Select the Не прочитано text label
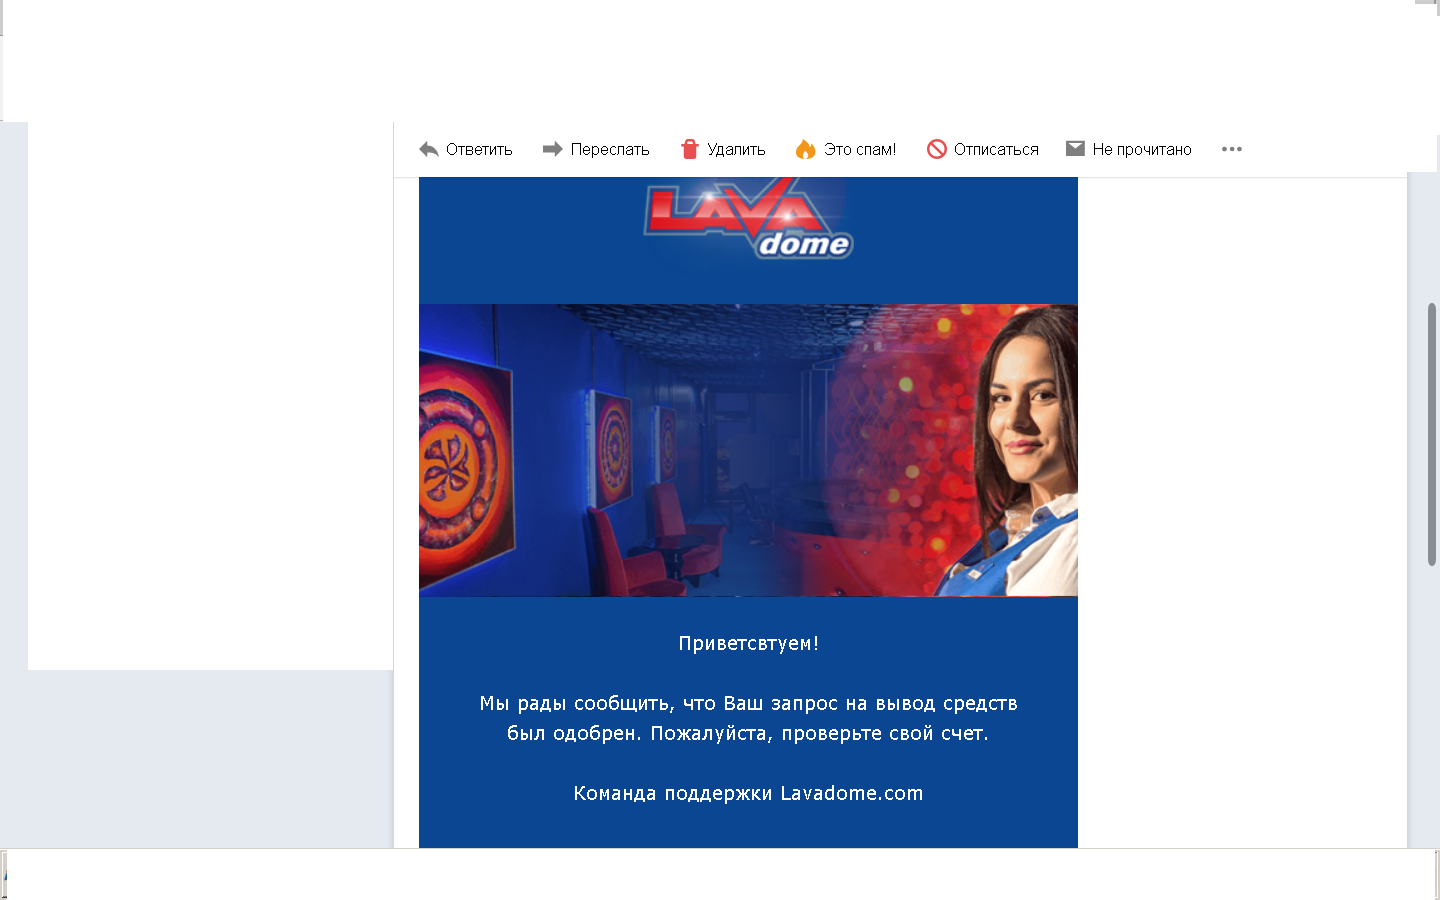The image size is (1440, 900). [x=1142, y=149]
